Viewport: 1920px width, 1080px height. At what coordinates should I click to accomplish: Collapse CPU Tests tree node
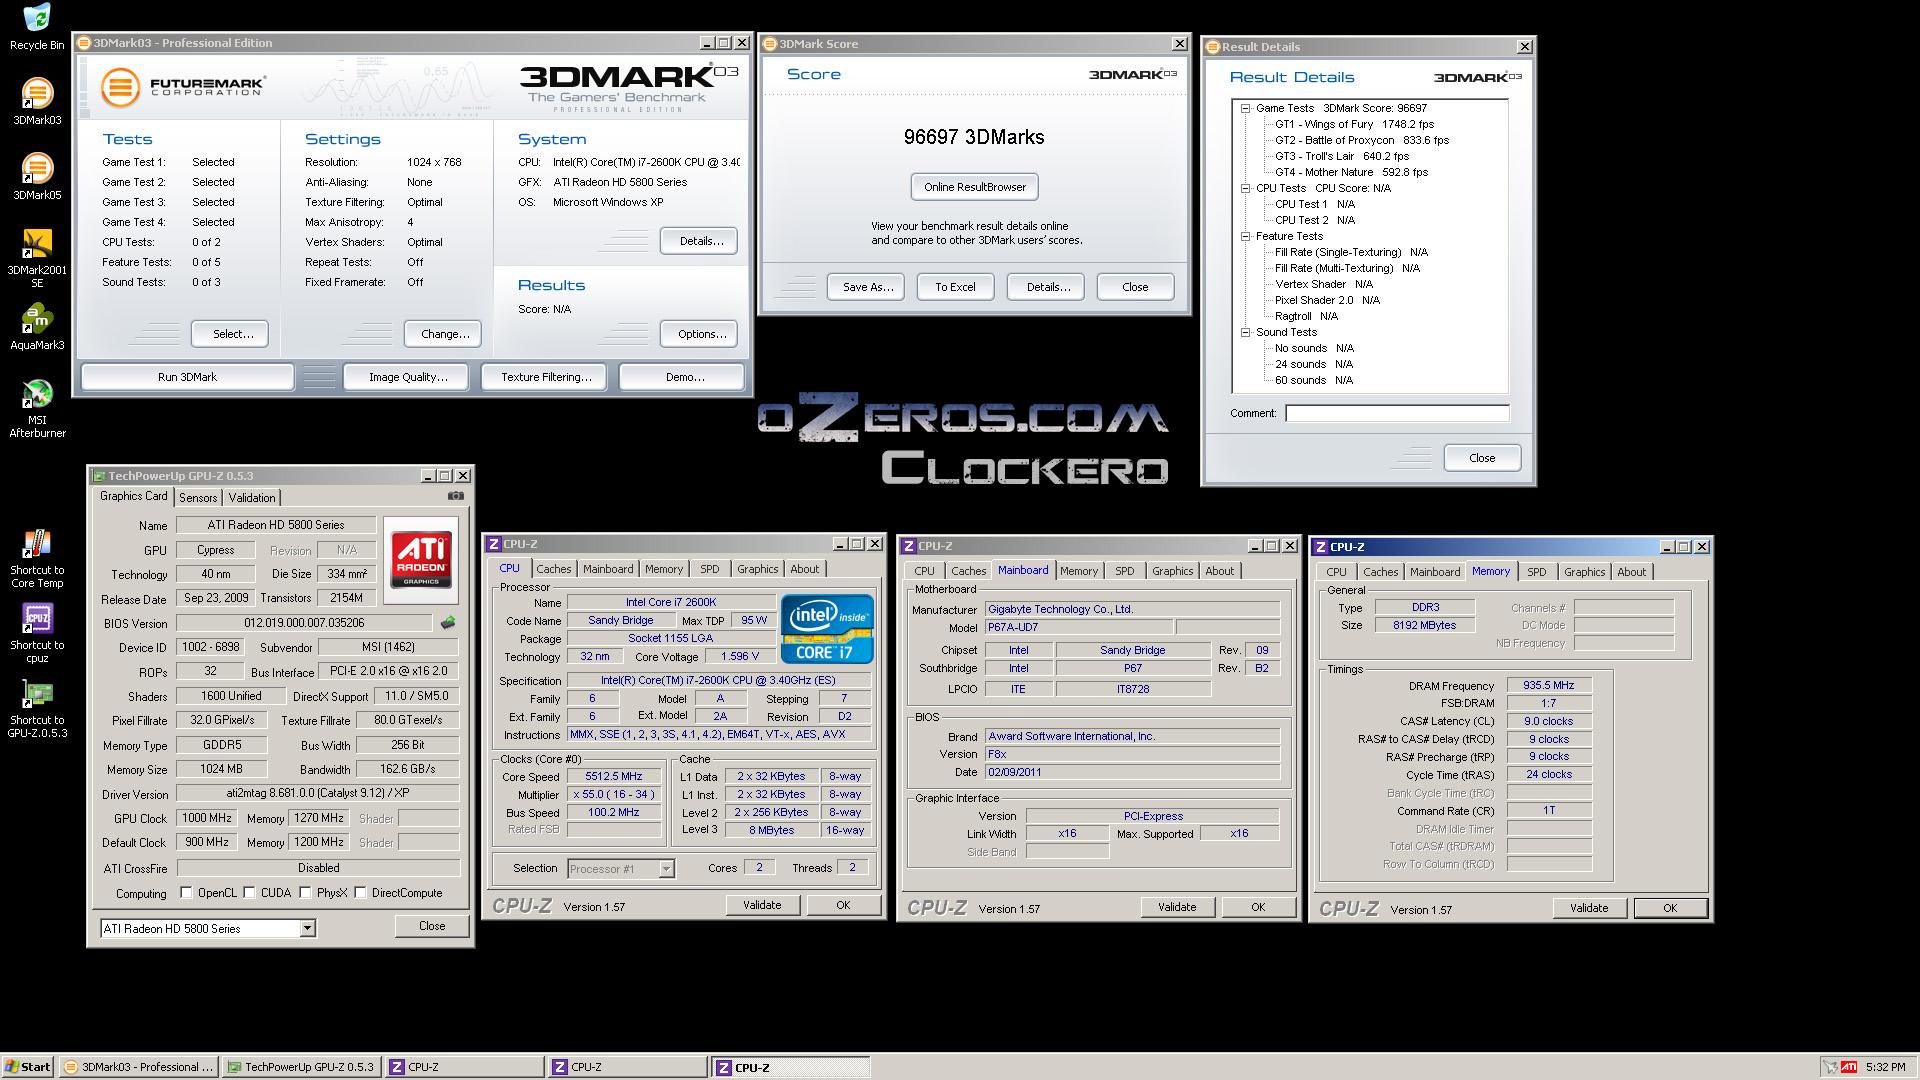coord(1246,188)
